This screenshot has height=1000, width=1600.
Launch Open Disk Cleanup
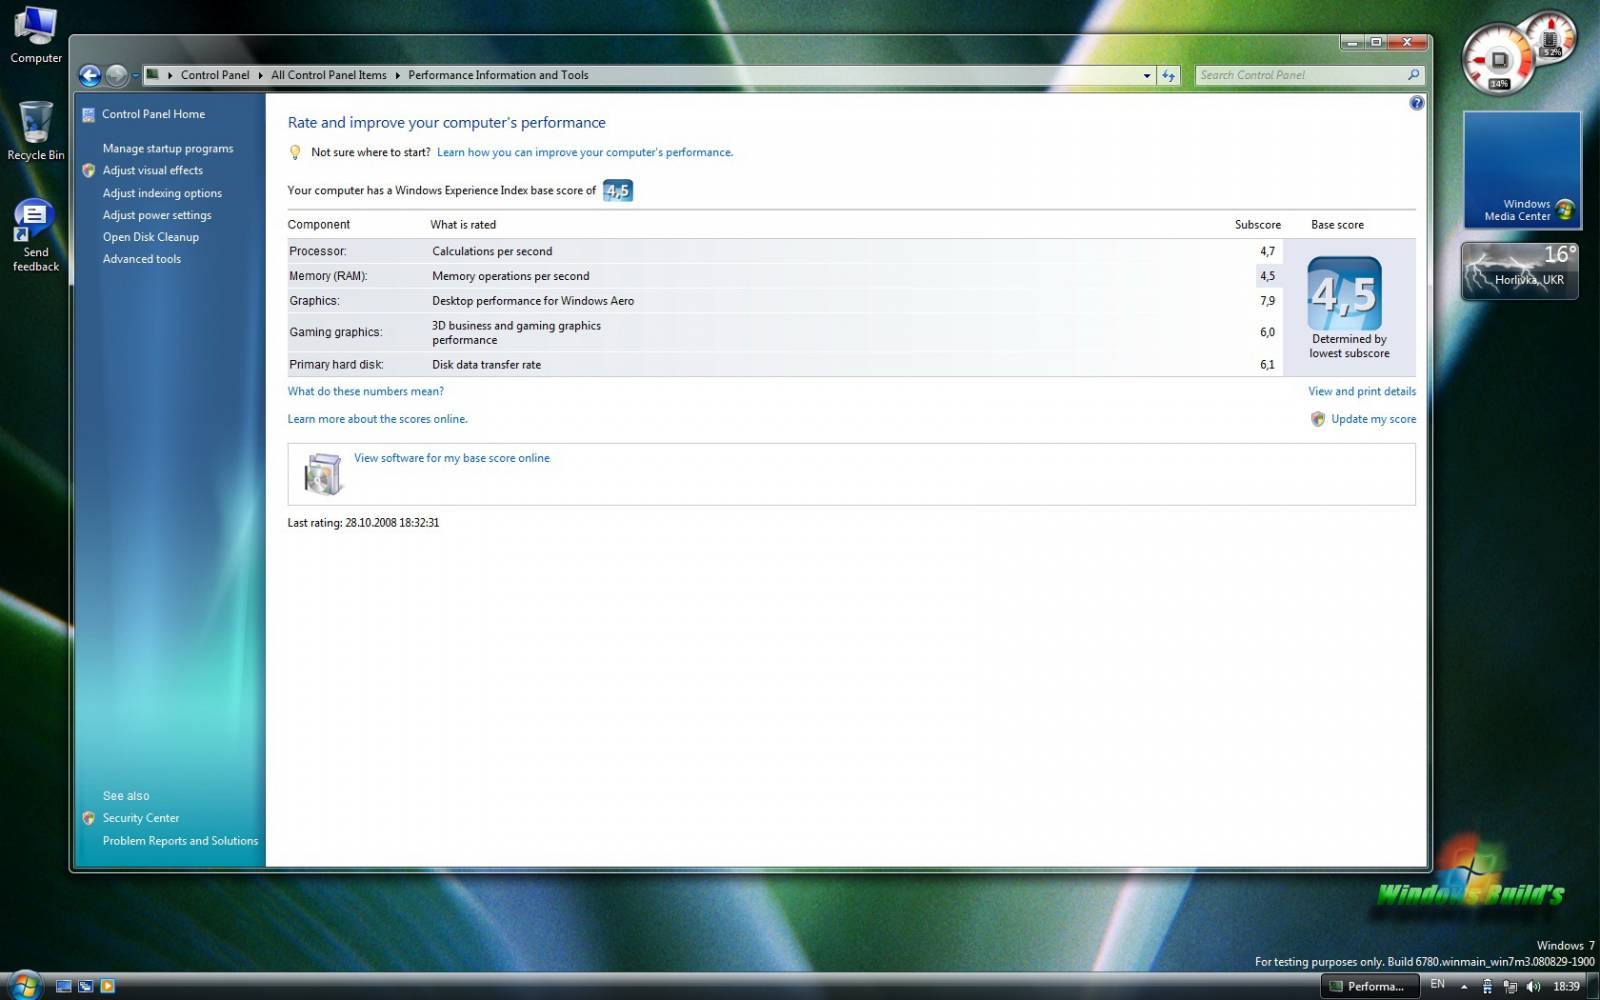tap(151, 237)
